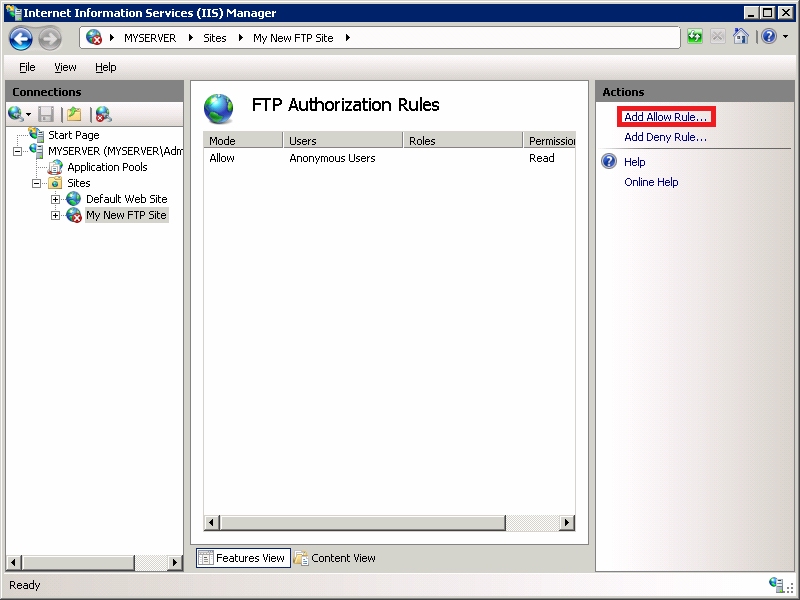Open the blue Help question-mark toolbar icon
The height and width of the screenshot is (600, 800).
pyautogui.click(x=768, y=36)
